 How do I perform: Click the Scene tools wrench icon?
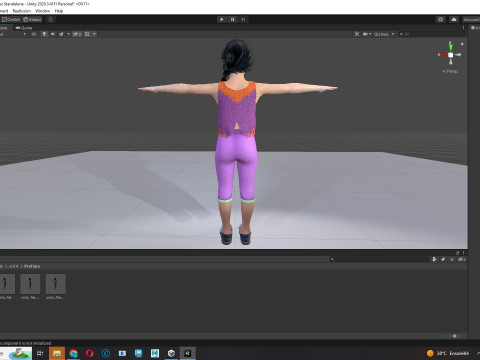[x=357, y=34]
